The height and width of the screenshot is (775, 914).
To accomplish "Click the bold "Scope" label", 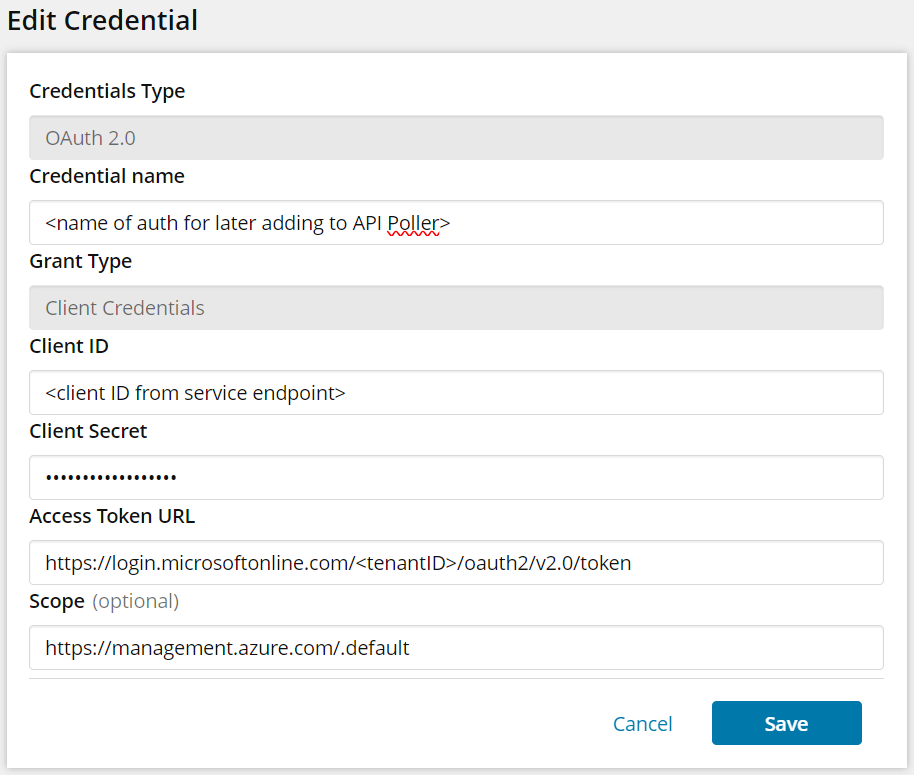I will (x=57, y=601).
